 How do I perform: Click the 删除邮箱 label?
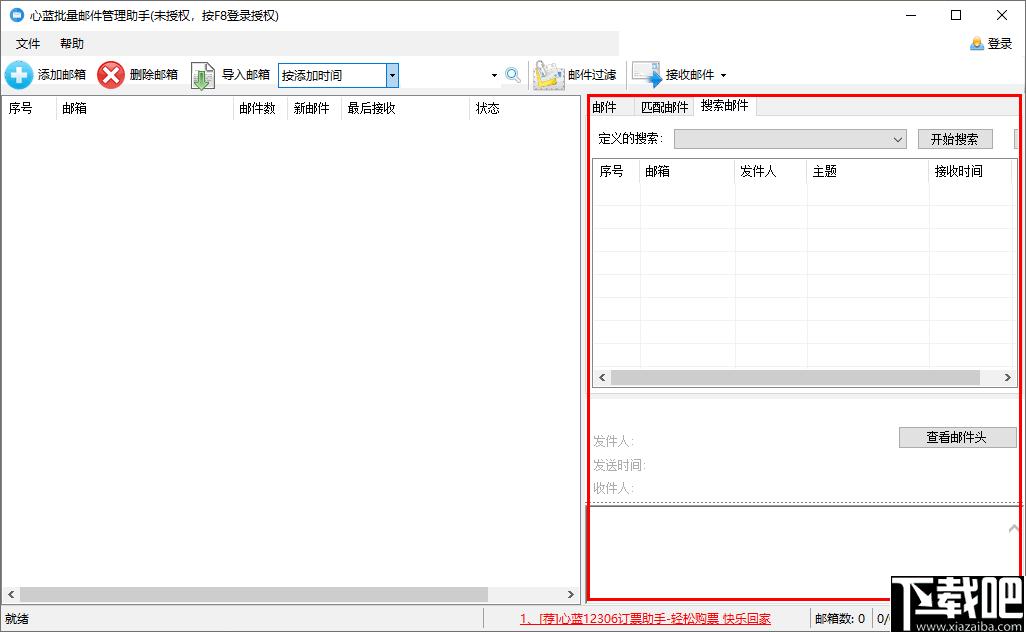point(154,75)
